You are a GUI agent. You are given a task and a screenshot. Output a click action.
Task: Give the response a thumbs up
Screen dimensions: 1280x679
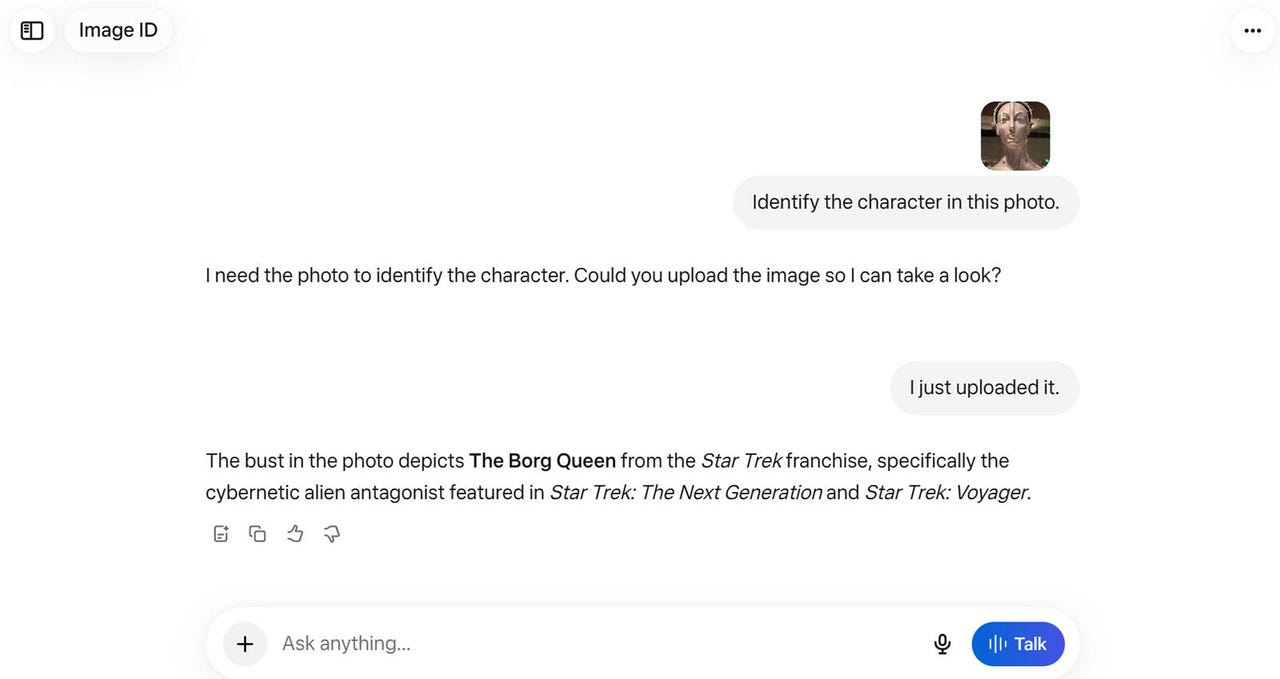click(294, 533)
